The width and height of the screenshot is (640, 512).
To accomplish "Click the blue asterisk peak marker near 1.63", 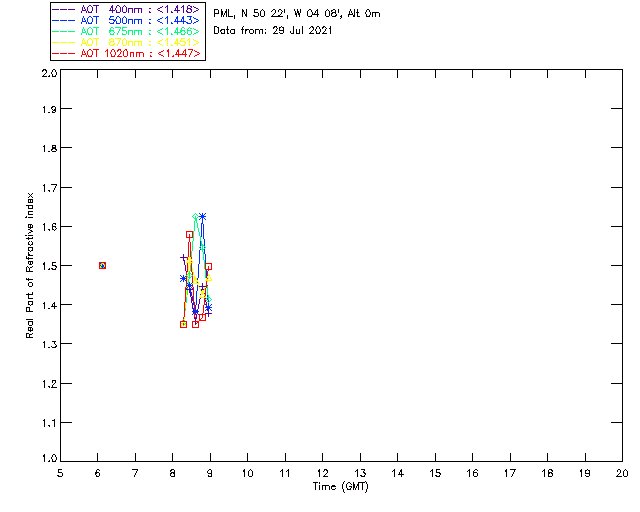I will [x=202, y=216].
